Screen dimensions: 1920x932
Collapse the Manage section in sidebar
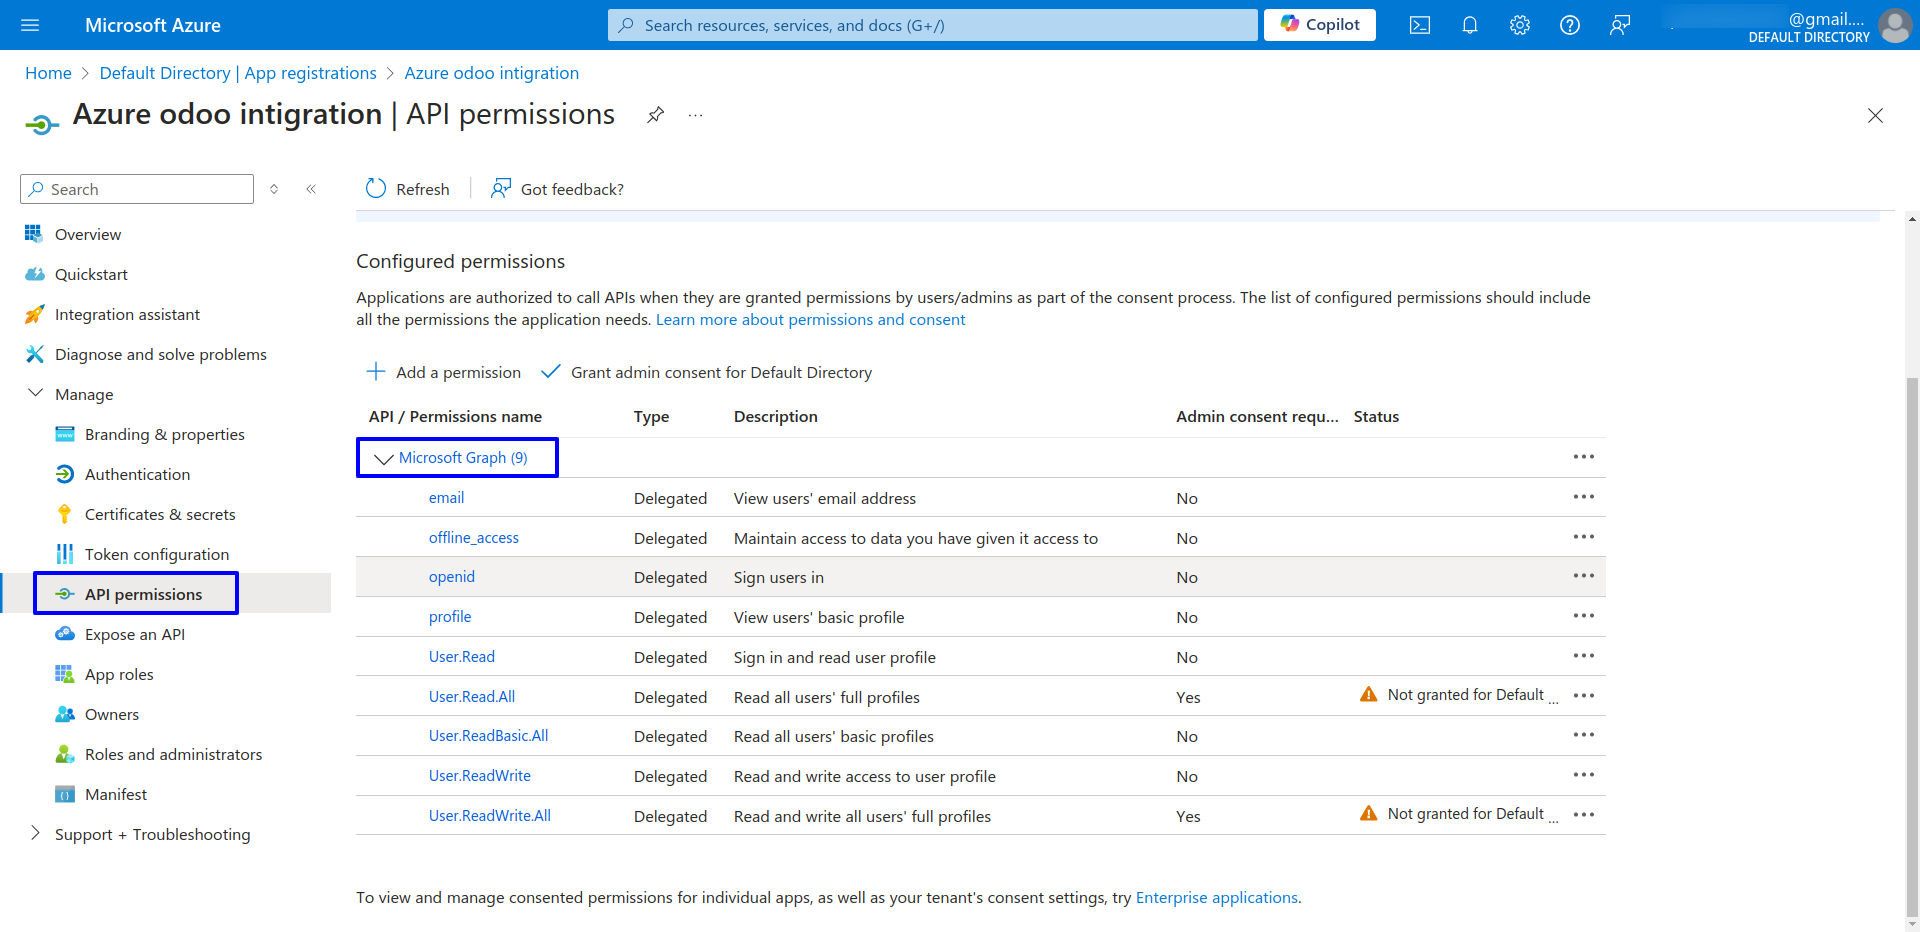click(36, 394)
